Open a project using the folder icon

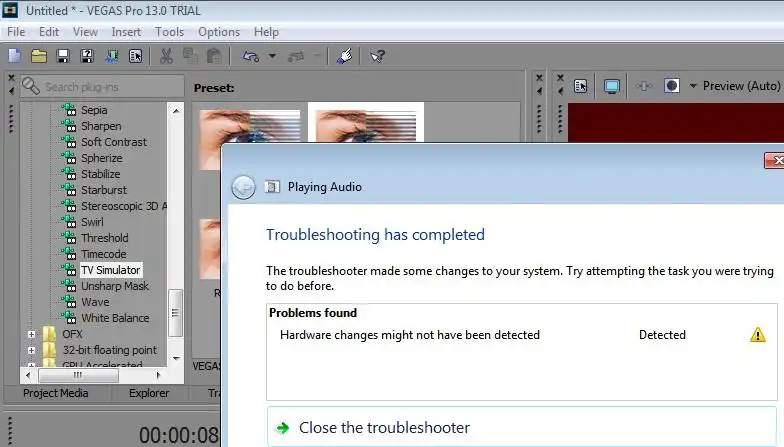click(38, 56)
